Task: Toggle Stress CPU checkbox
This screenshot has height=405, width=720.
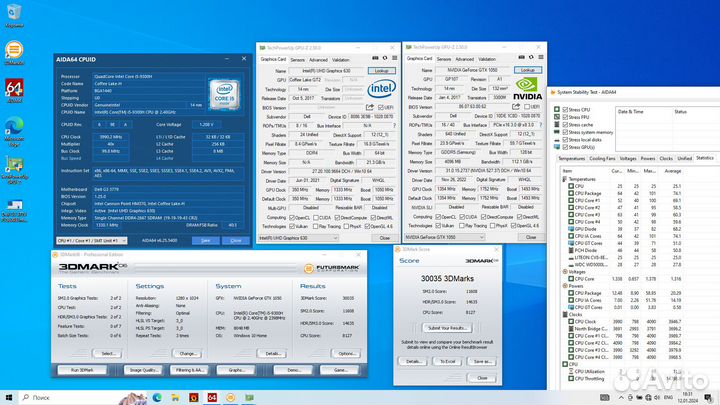Action: tap(565, 110)
